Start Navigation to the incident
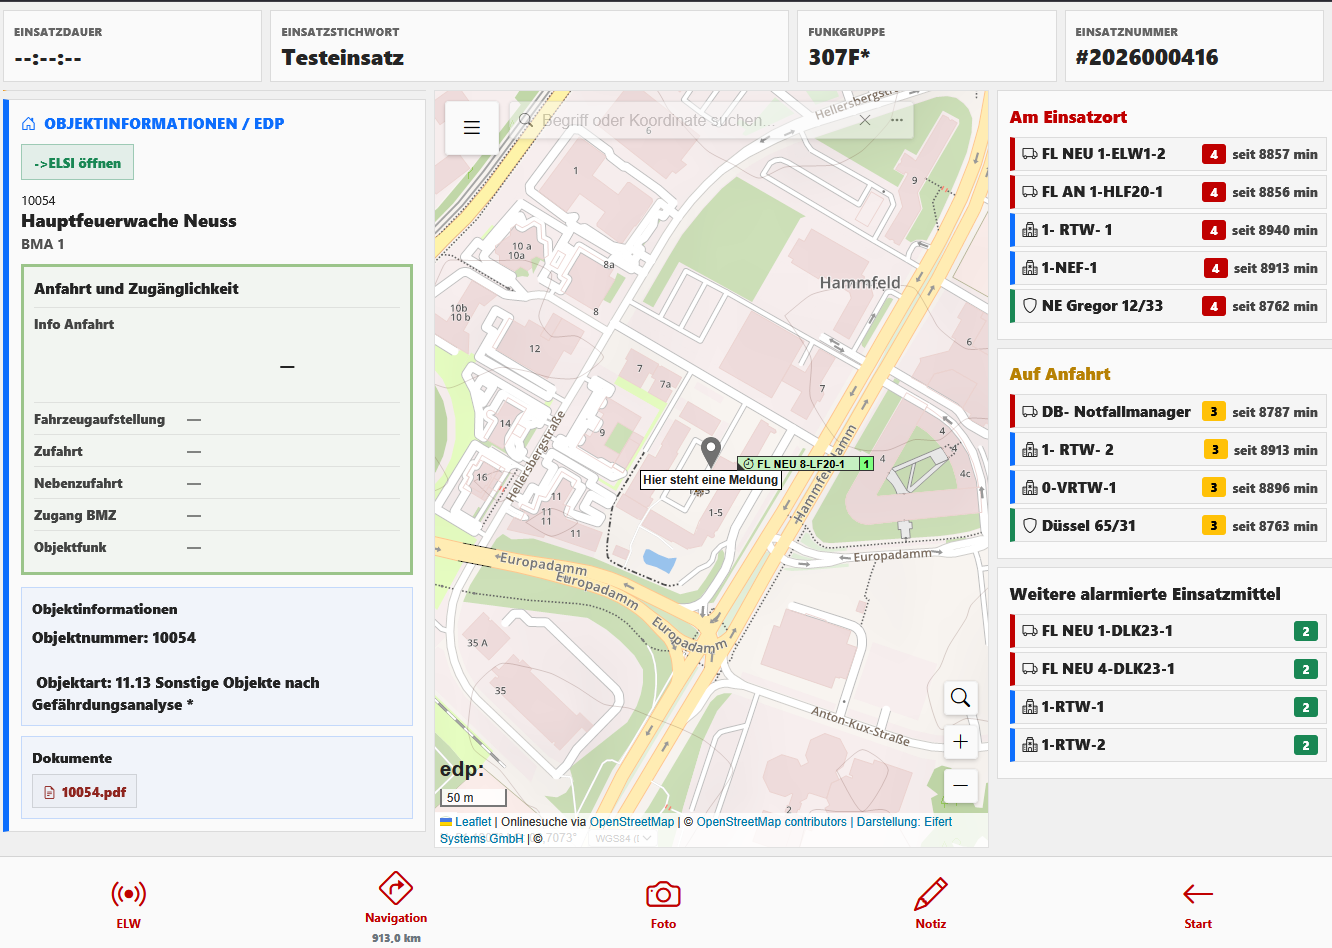The width and height of the screenshot is (1332, 948). point(396,897)
